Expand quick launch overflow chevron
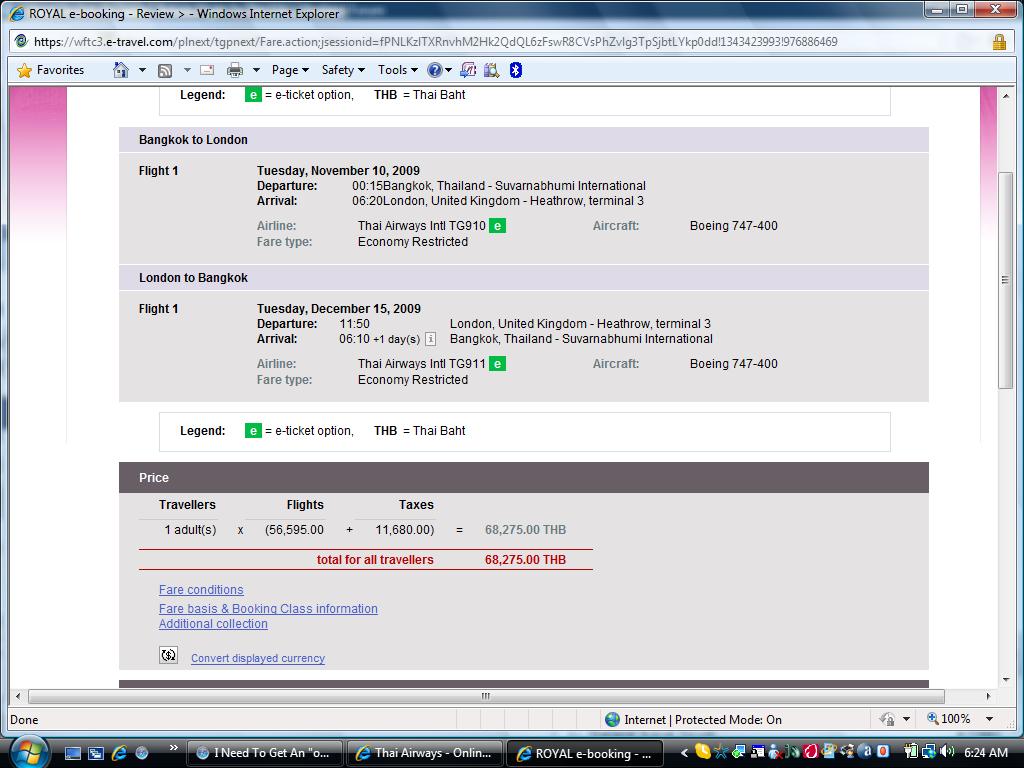Image resolution: width=1024 pixels, height=768 pixels. (x=174, y=748)
